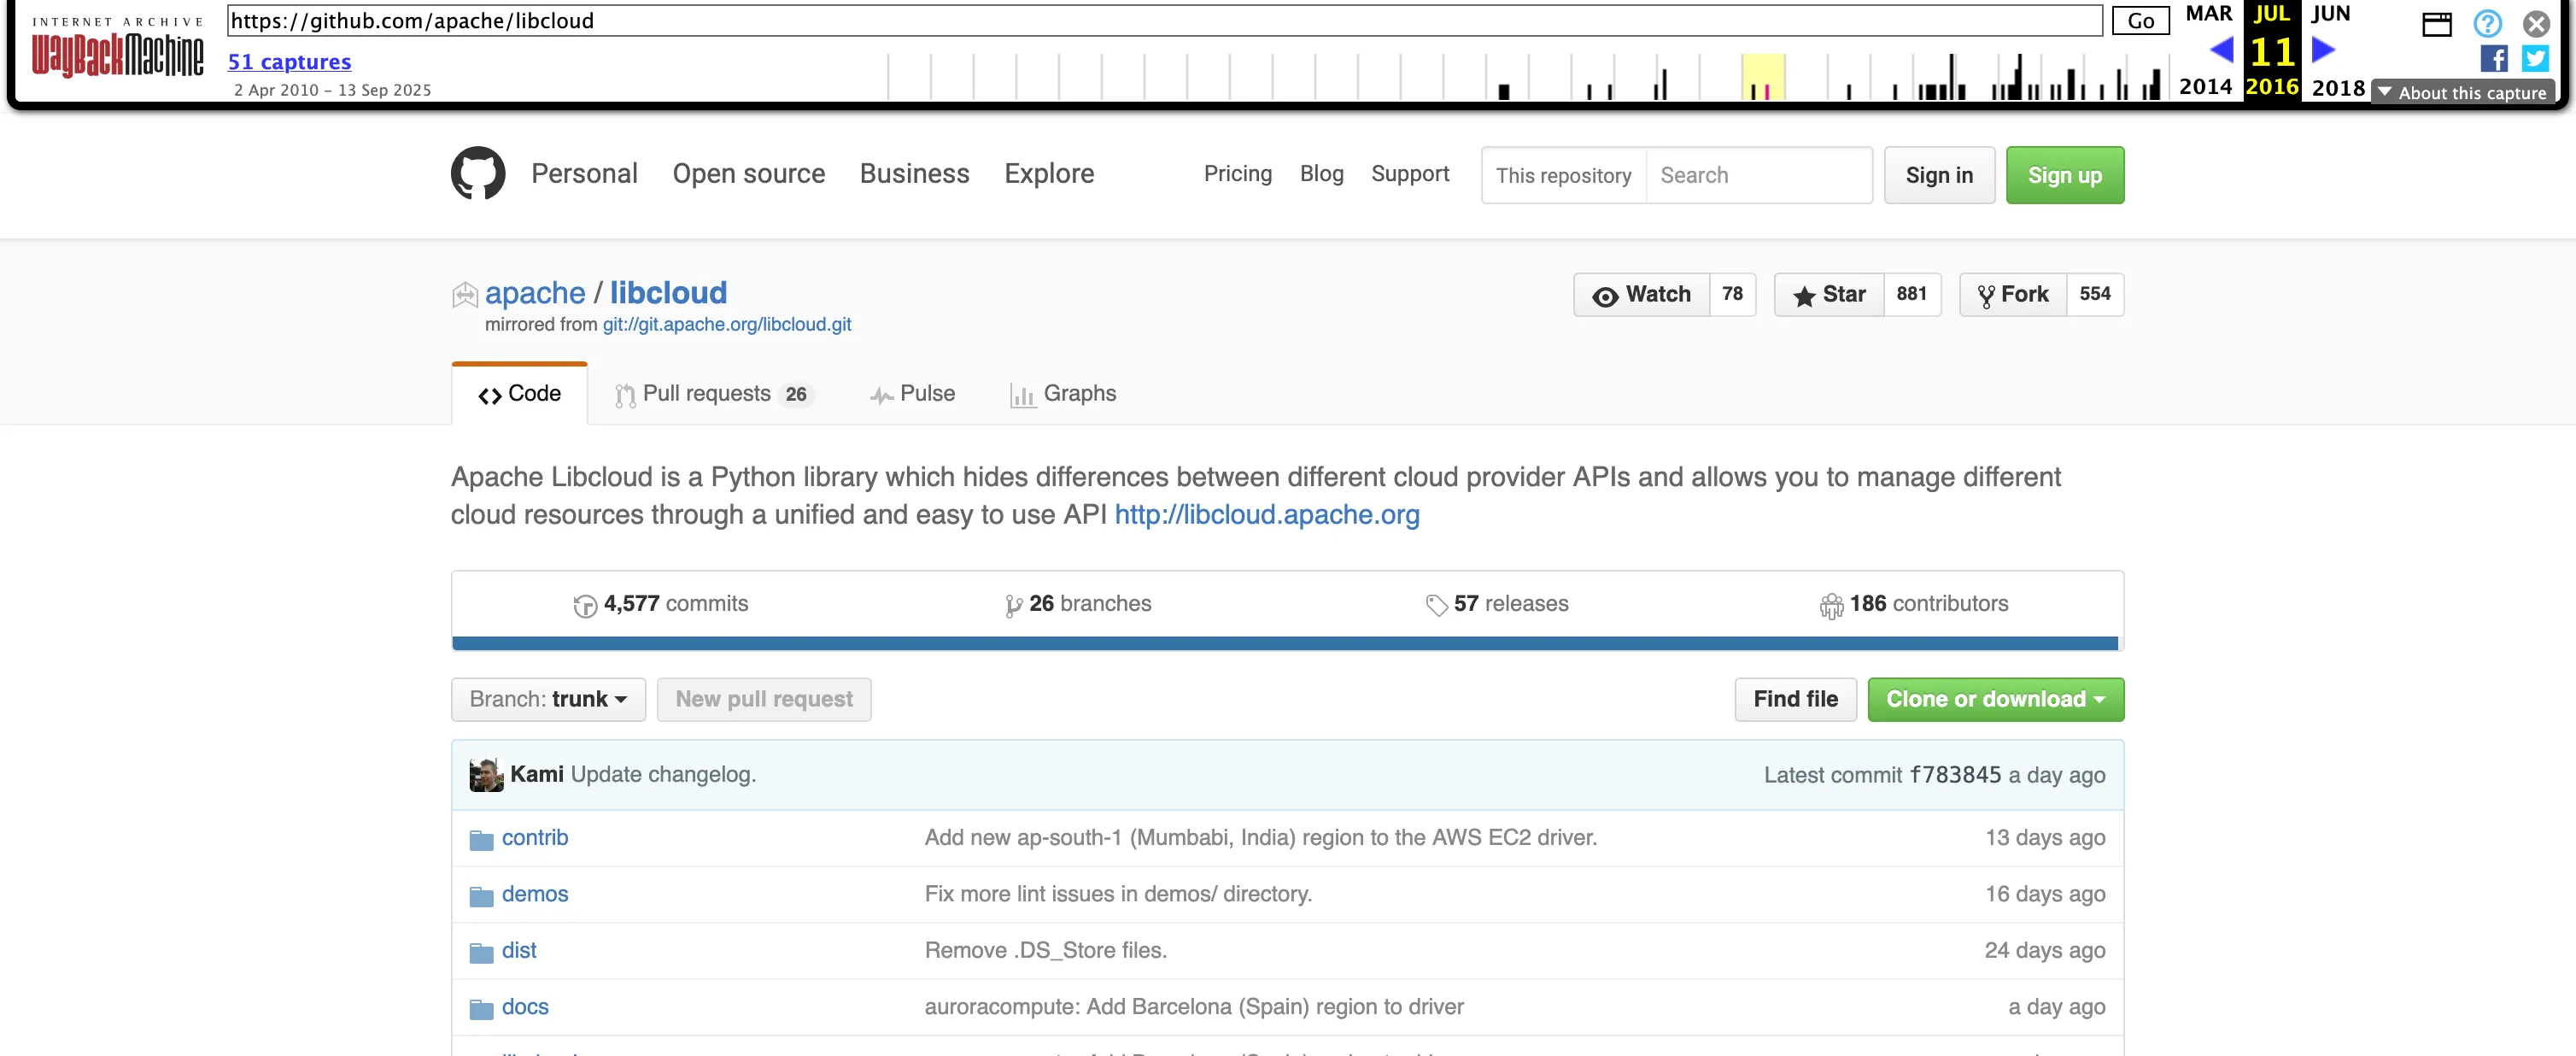This screenshot has width=2576, height=1056.
Task: Go to previous capture with left arrow
Action: (x=2221, y=50)
